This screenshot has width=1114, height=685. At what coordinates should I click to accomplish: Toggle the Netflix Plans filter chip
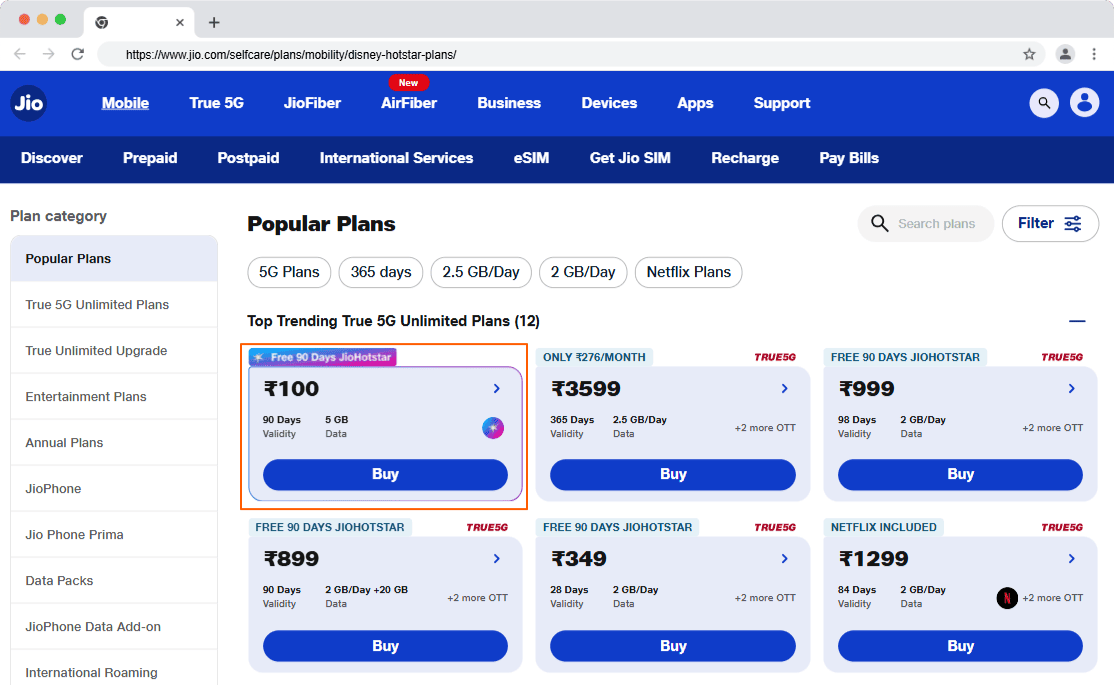[x=688, y=272]
